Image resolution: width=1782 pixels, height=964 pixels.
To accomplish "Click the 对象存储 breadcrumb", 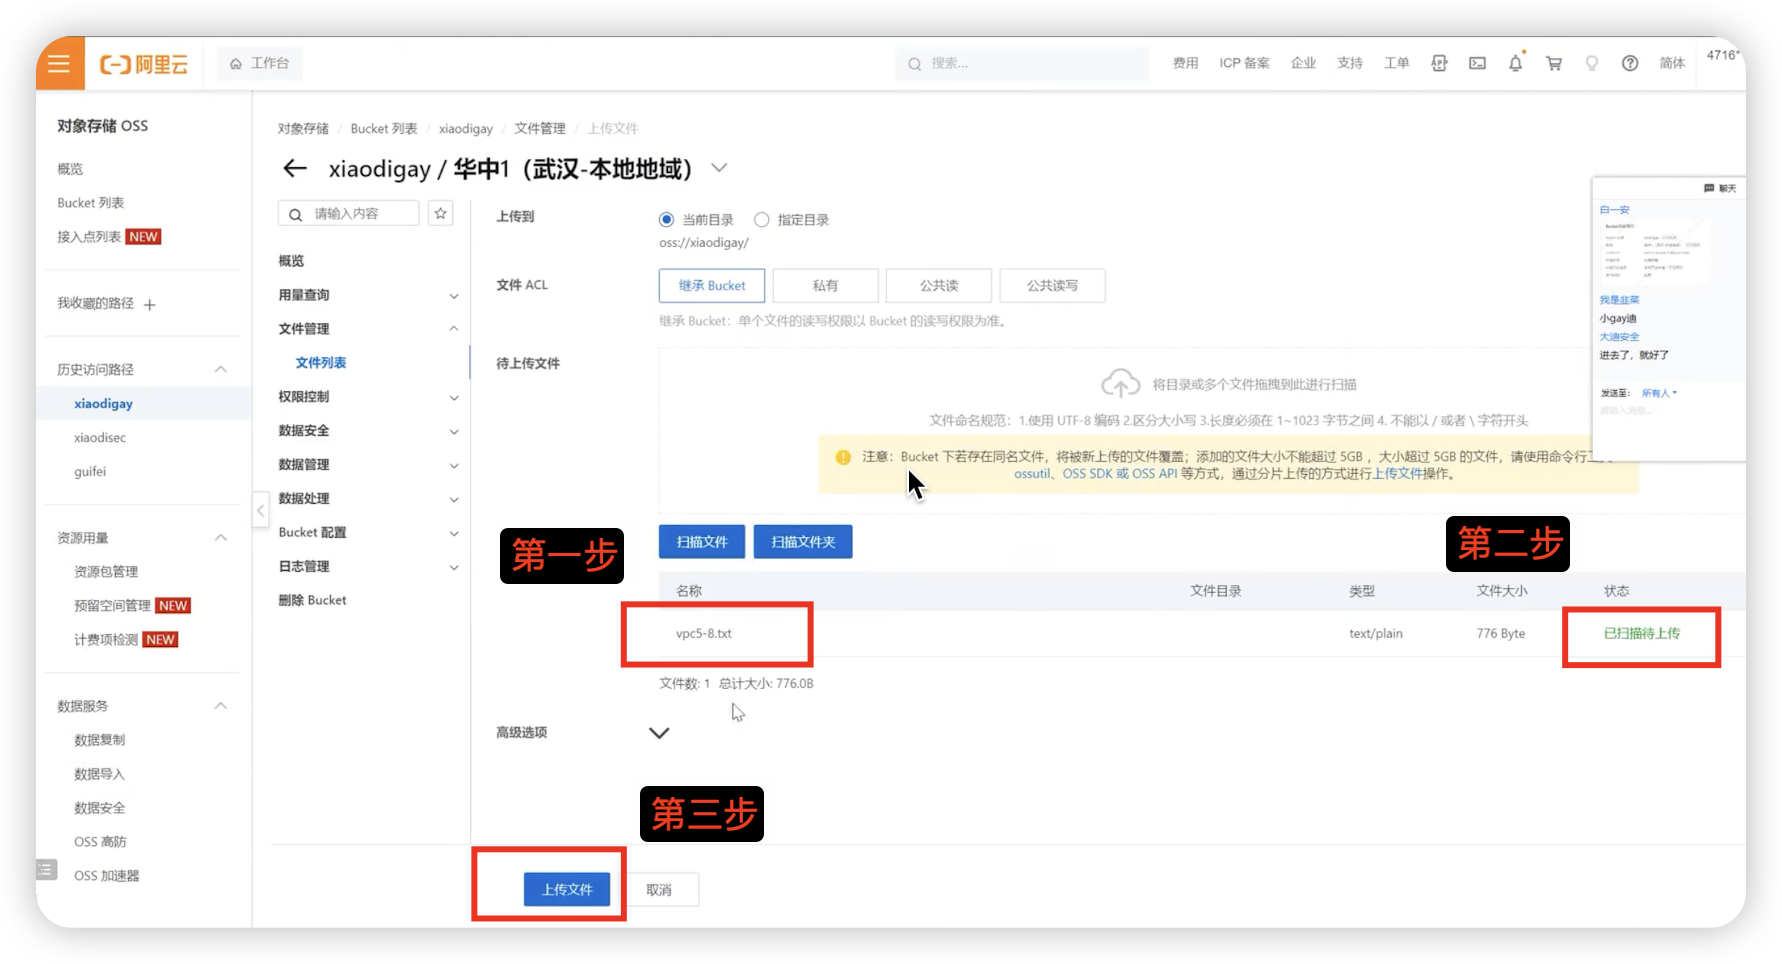I will [303, 128].
